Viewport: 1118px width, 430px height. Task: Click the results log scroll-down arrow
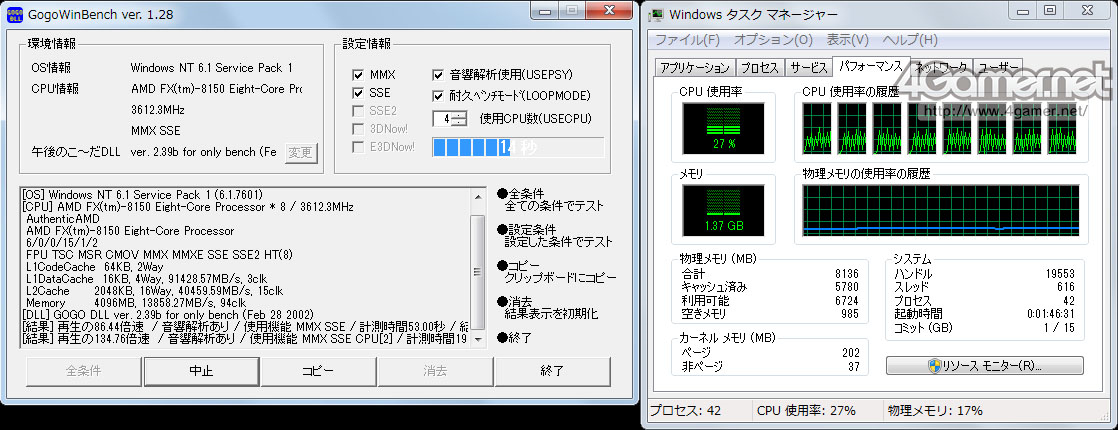pos(478,339)
